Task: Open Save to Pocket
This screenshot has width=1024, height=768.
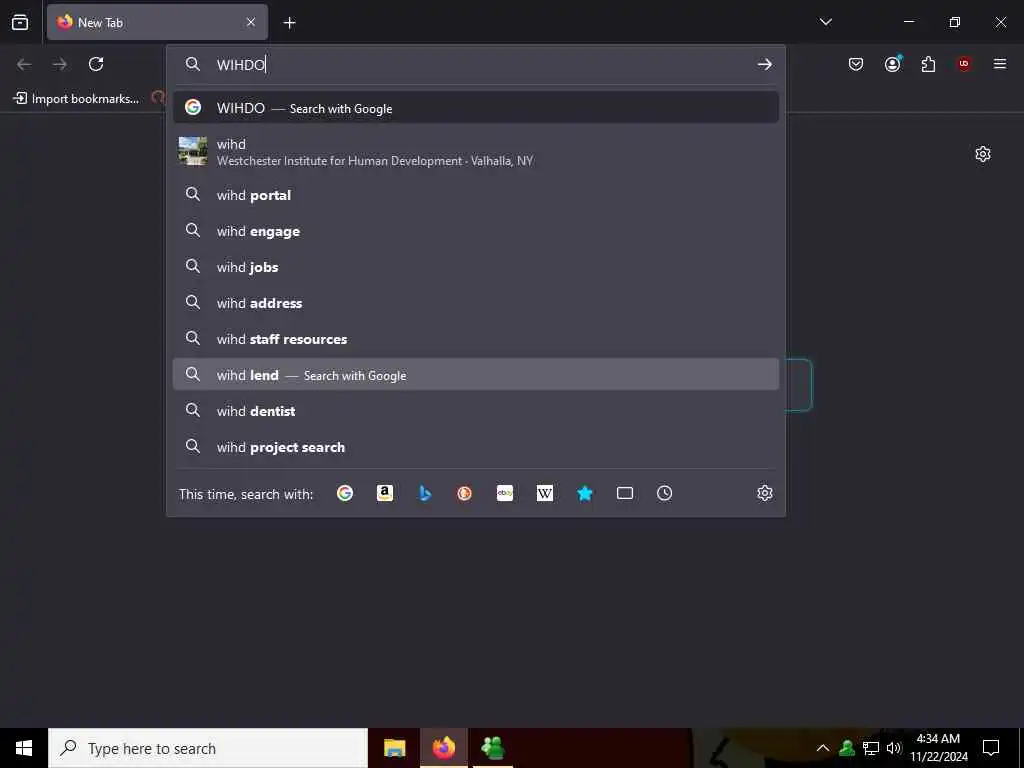Action: (x=856, y=64)
